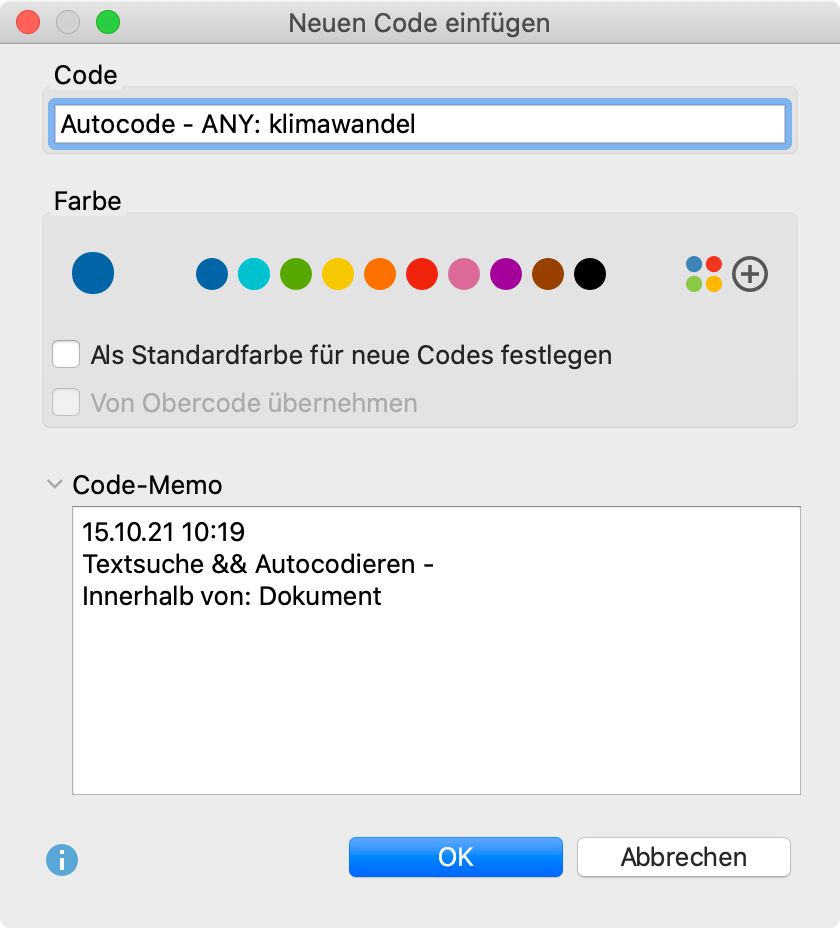Open the custom color palette icon
840x928 pixels.
click(x=703, y=274)
